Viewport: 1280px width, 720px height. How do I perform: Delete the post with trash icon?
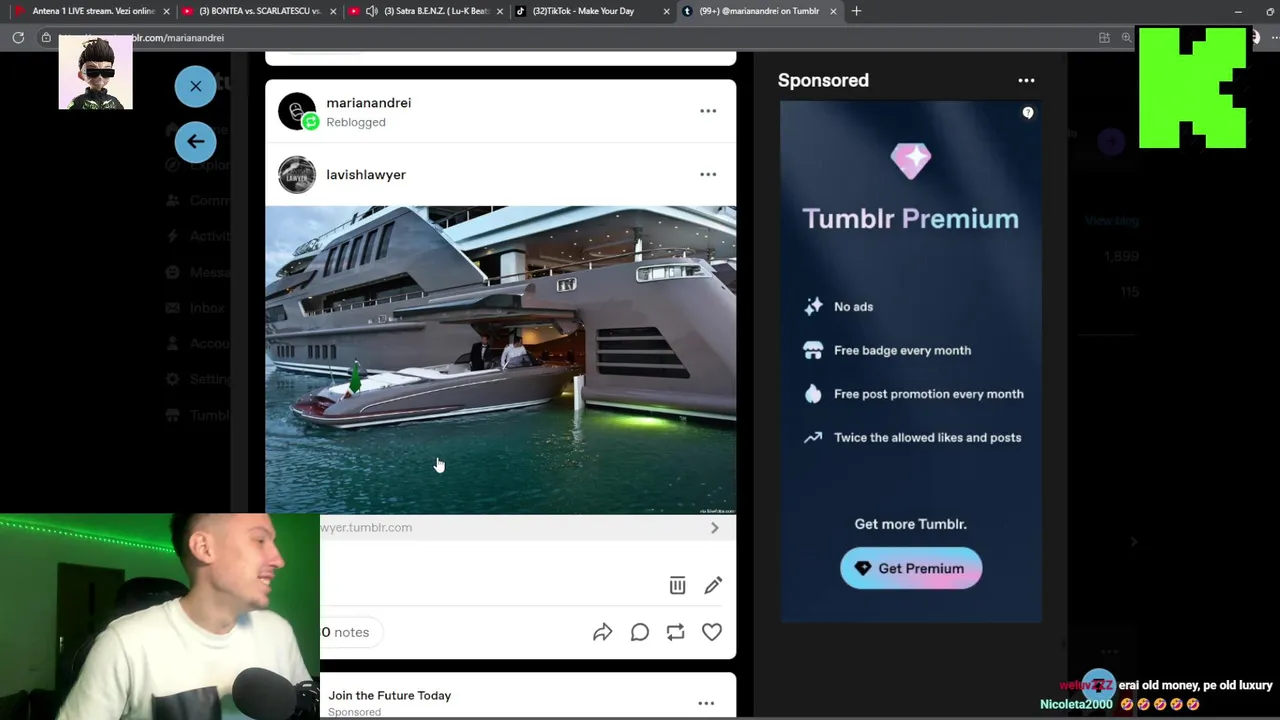point(677,585)
